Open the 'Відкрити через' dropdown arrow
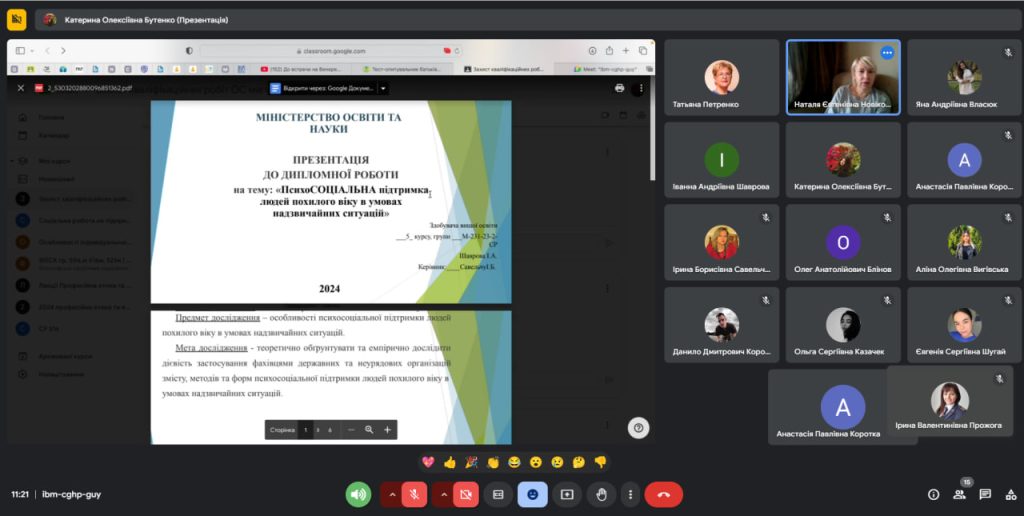This screenshot has width=1024, height=516. pyautogui.click(x=383, y=88)
